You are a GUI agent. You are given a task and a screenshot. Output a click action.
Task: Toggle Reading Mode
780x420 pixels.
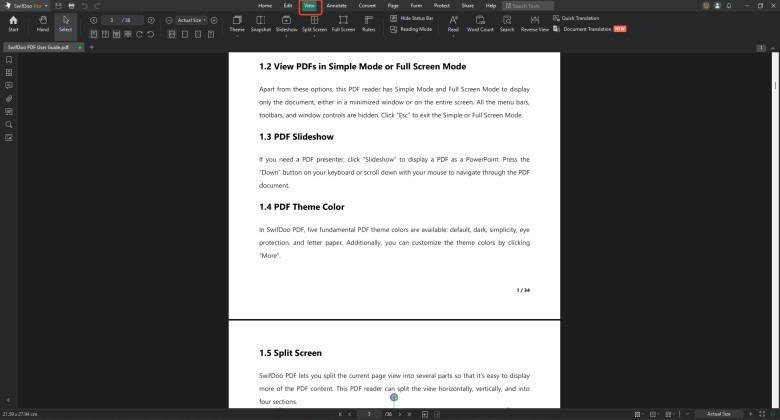(411, 29)
